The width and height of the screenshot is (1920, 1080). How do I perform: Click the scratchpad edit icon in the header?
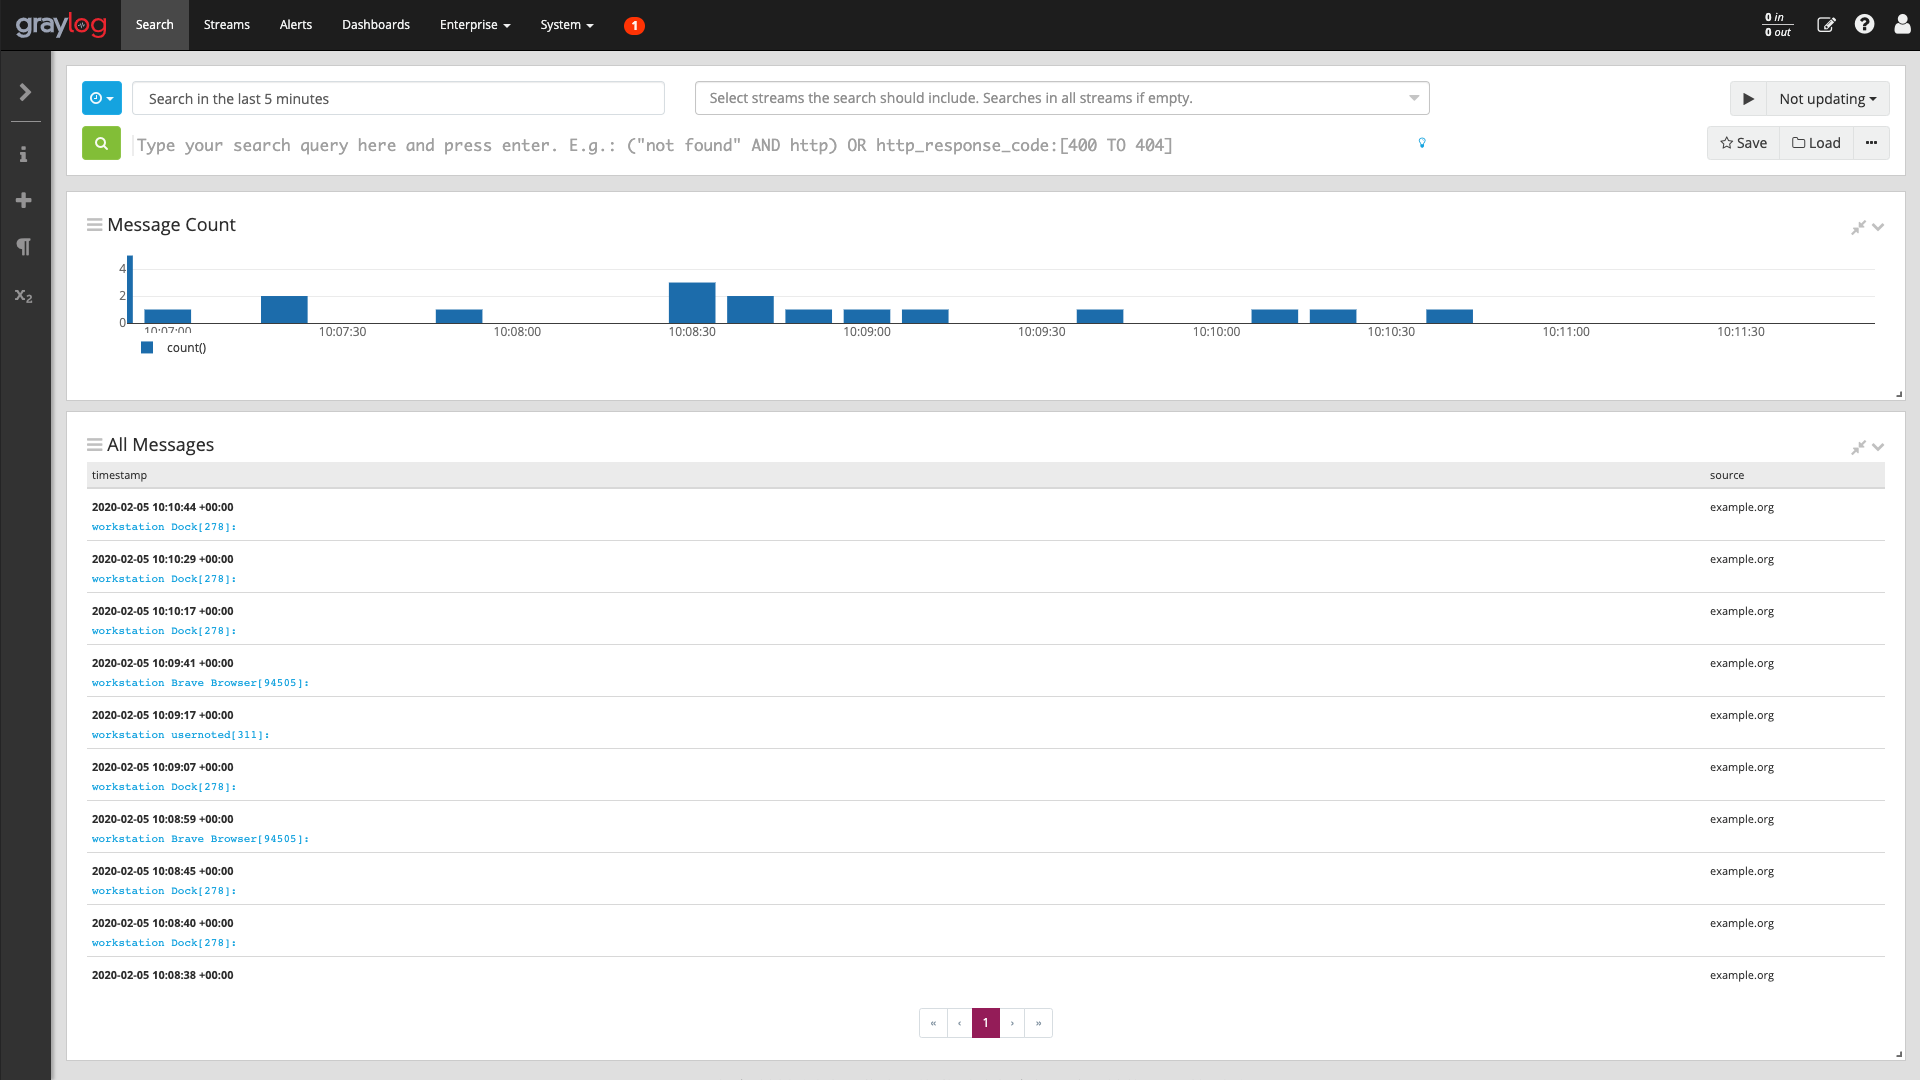tap(1826, 24)
